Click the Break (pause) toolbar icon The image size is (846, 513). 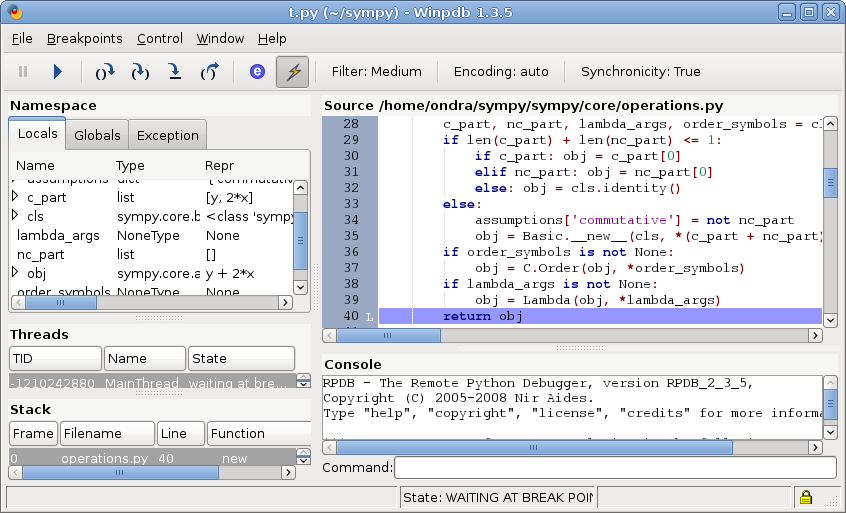(x=23, y=72)
